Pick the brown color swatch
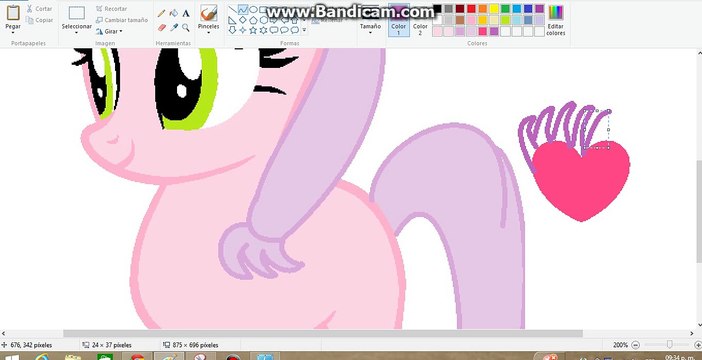 click(460, 20)
